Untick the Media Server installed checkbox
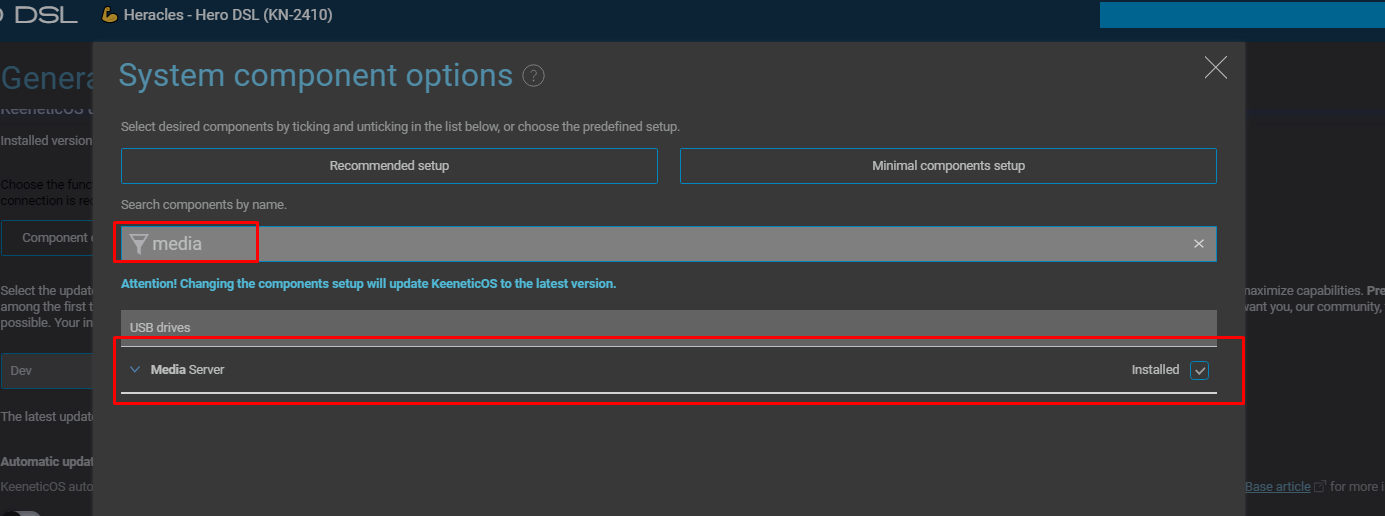This screenshot has height=516, width=1385. pos(1200,370)
